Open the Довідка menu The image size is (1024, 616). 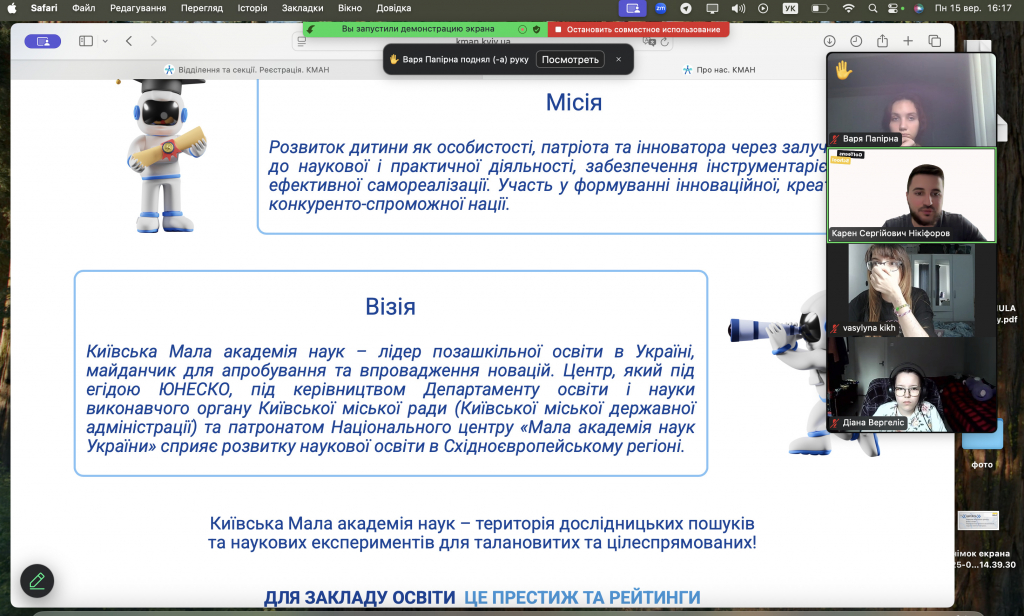click(x=394, y=8)
